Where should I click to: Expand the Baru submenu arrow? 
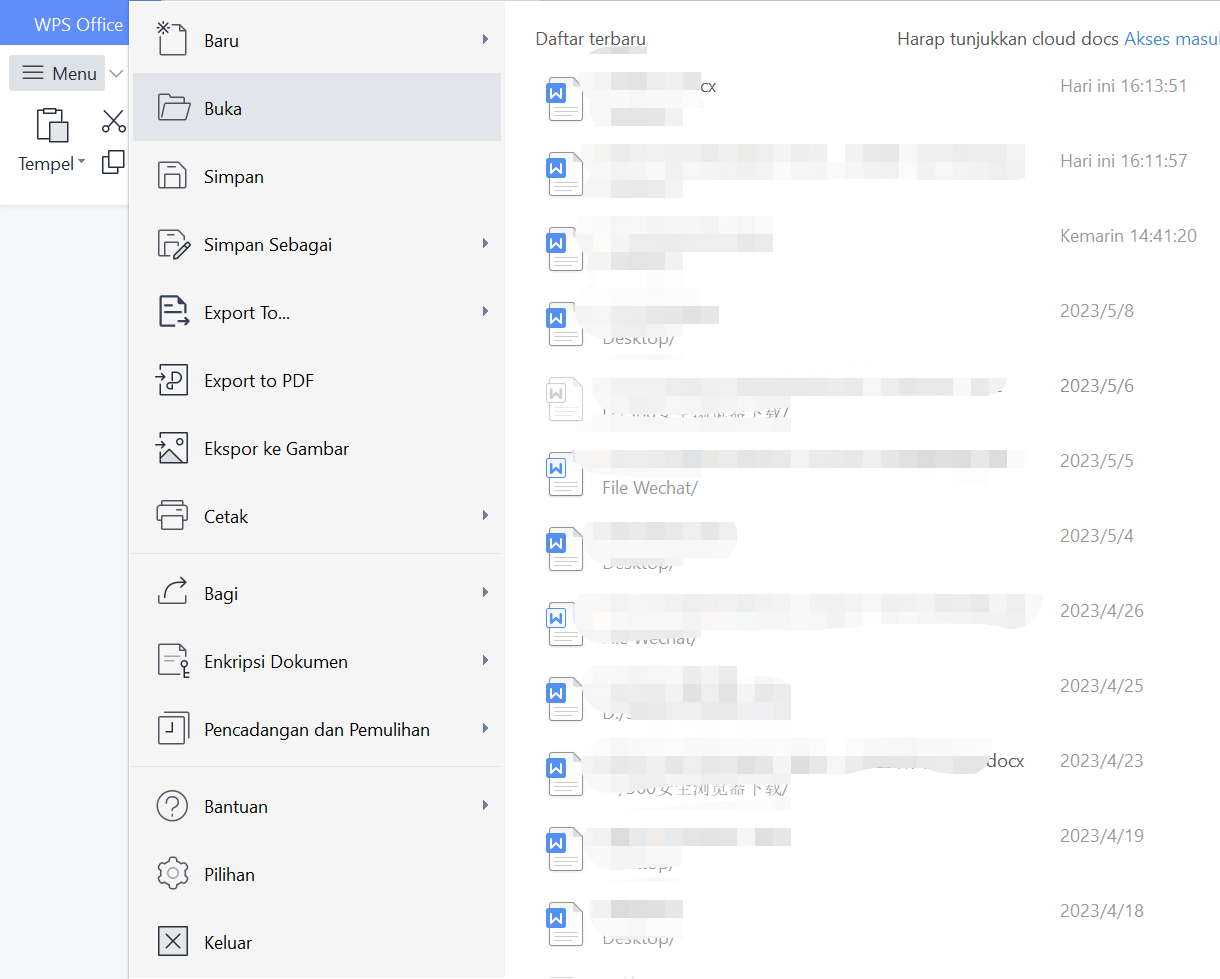coord(485,39)
